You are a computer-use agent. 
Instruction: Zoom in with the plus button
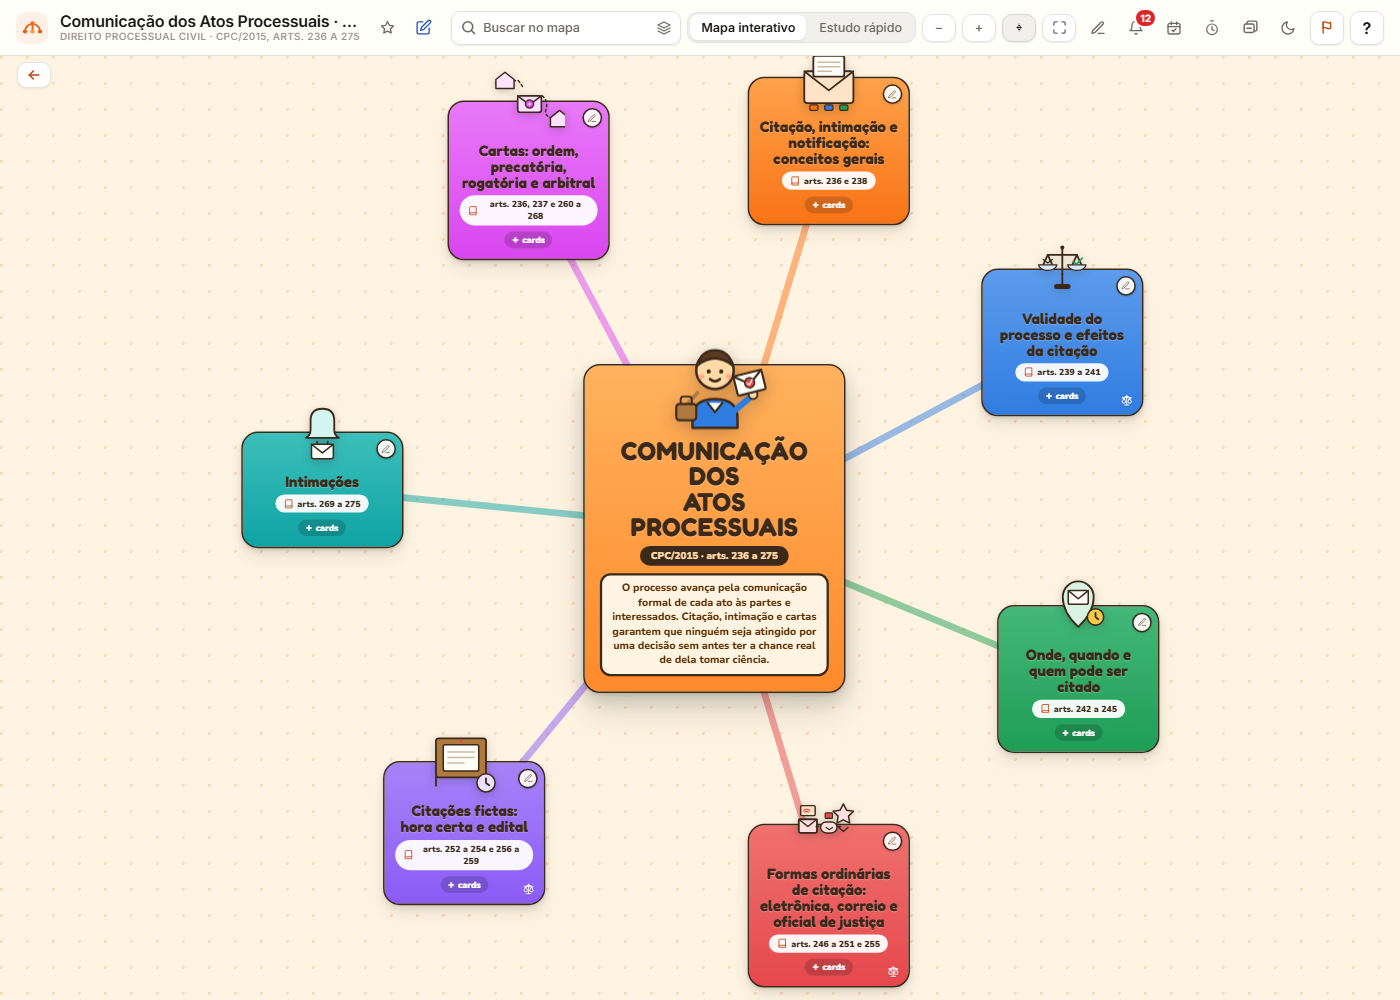(979, 28)
